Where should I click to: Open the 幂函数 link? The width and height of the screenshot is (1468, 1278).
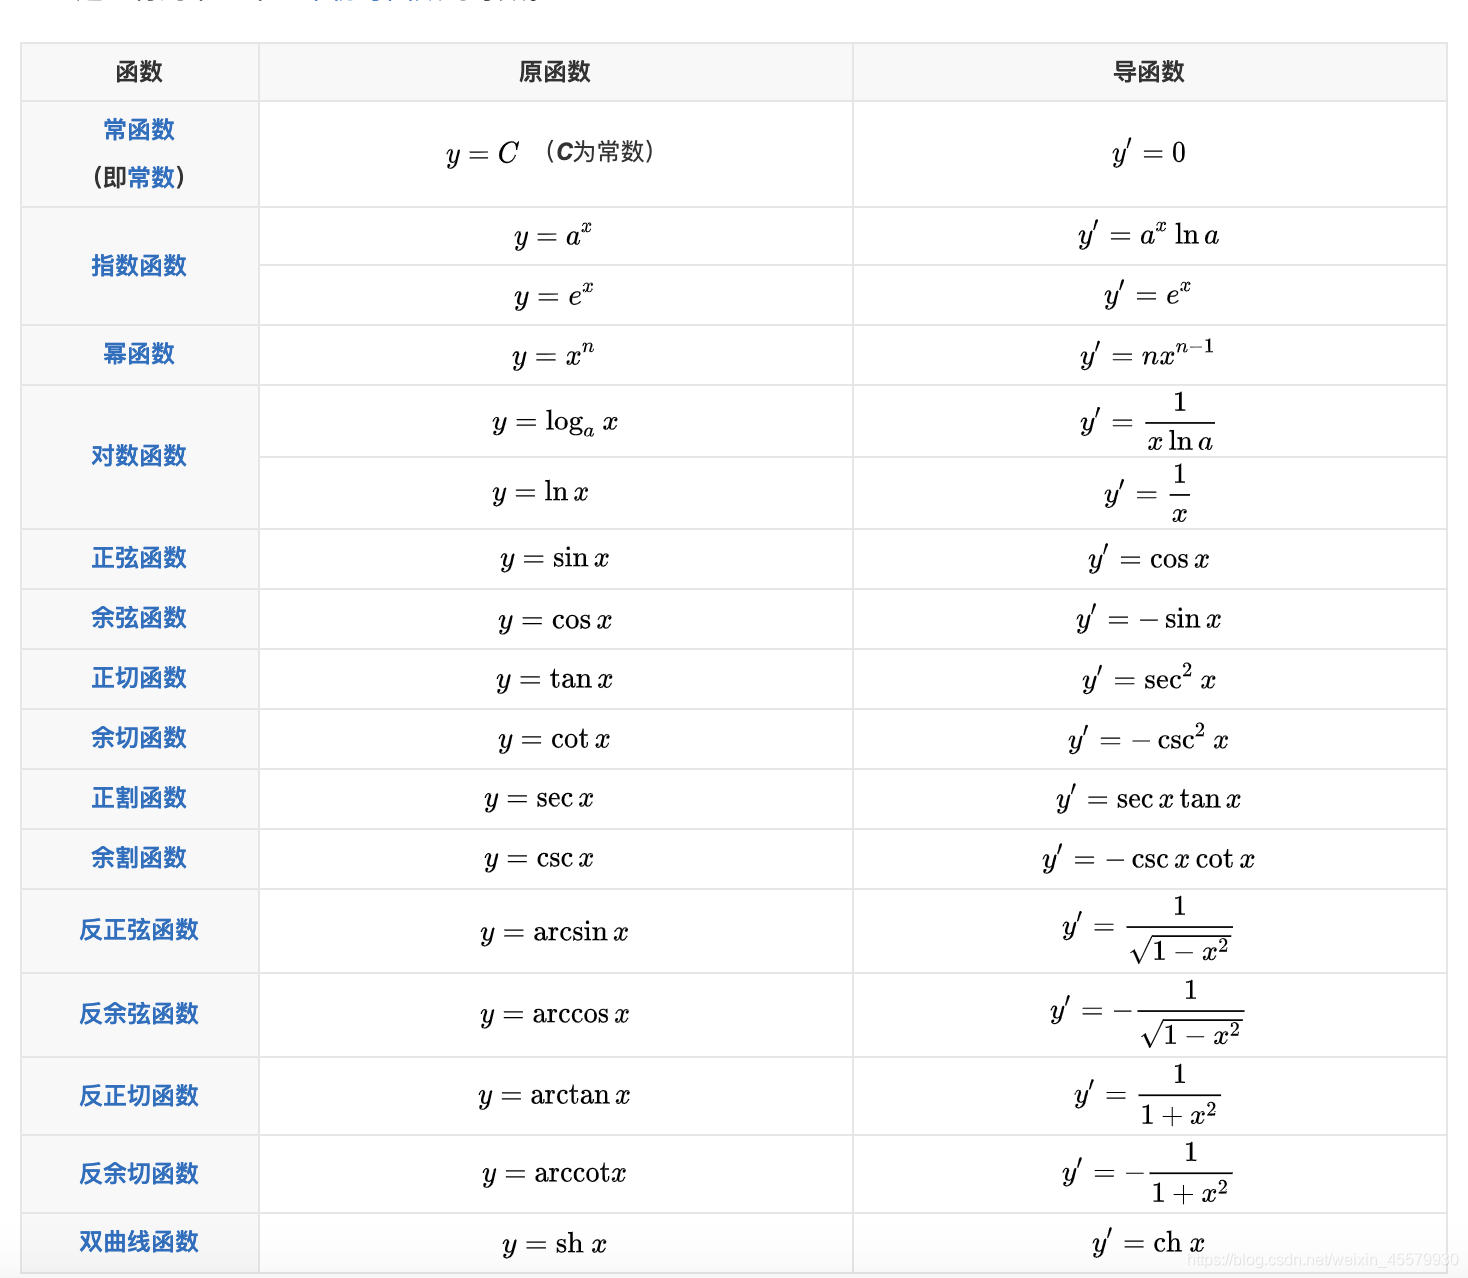(139, 354)
